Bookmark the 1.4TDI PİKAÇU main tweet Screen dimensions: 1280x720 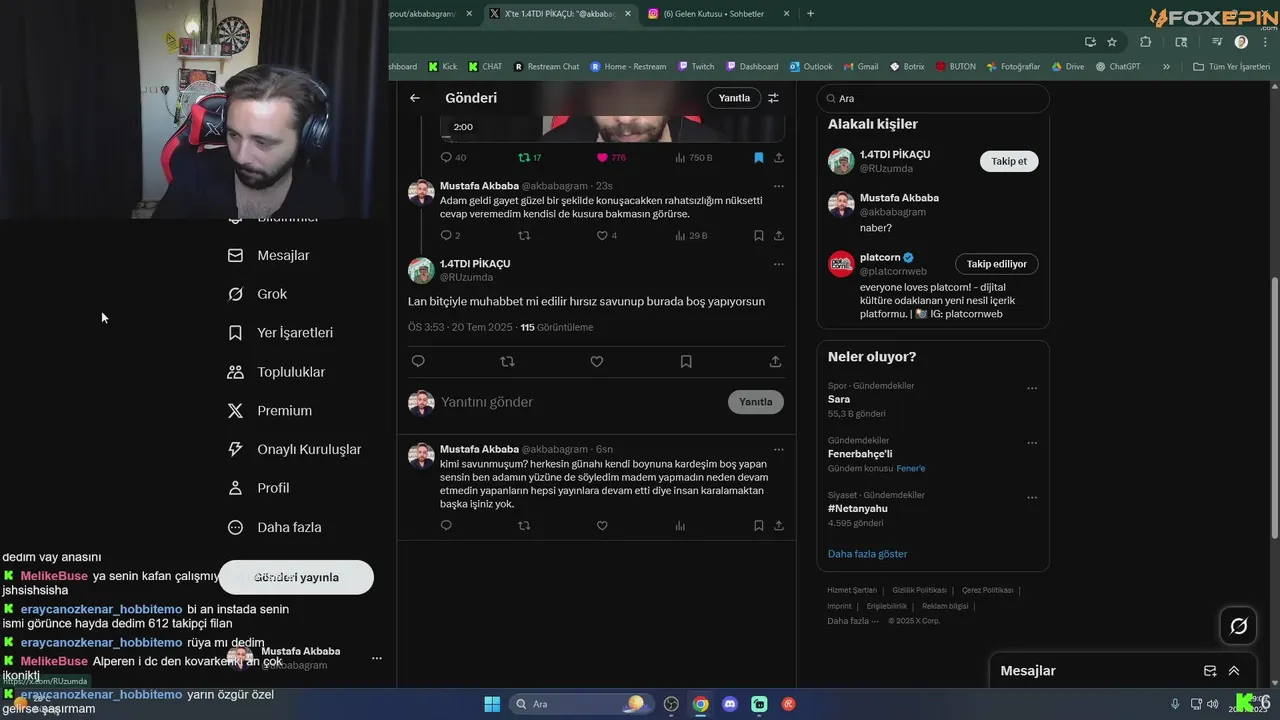[x=686, y=361]
